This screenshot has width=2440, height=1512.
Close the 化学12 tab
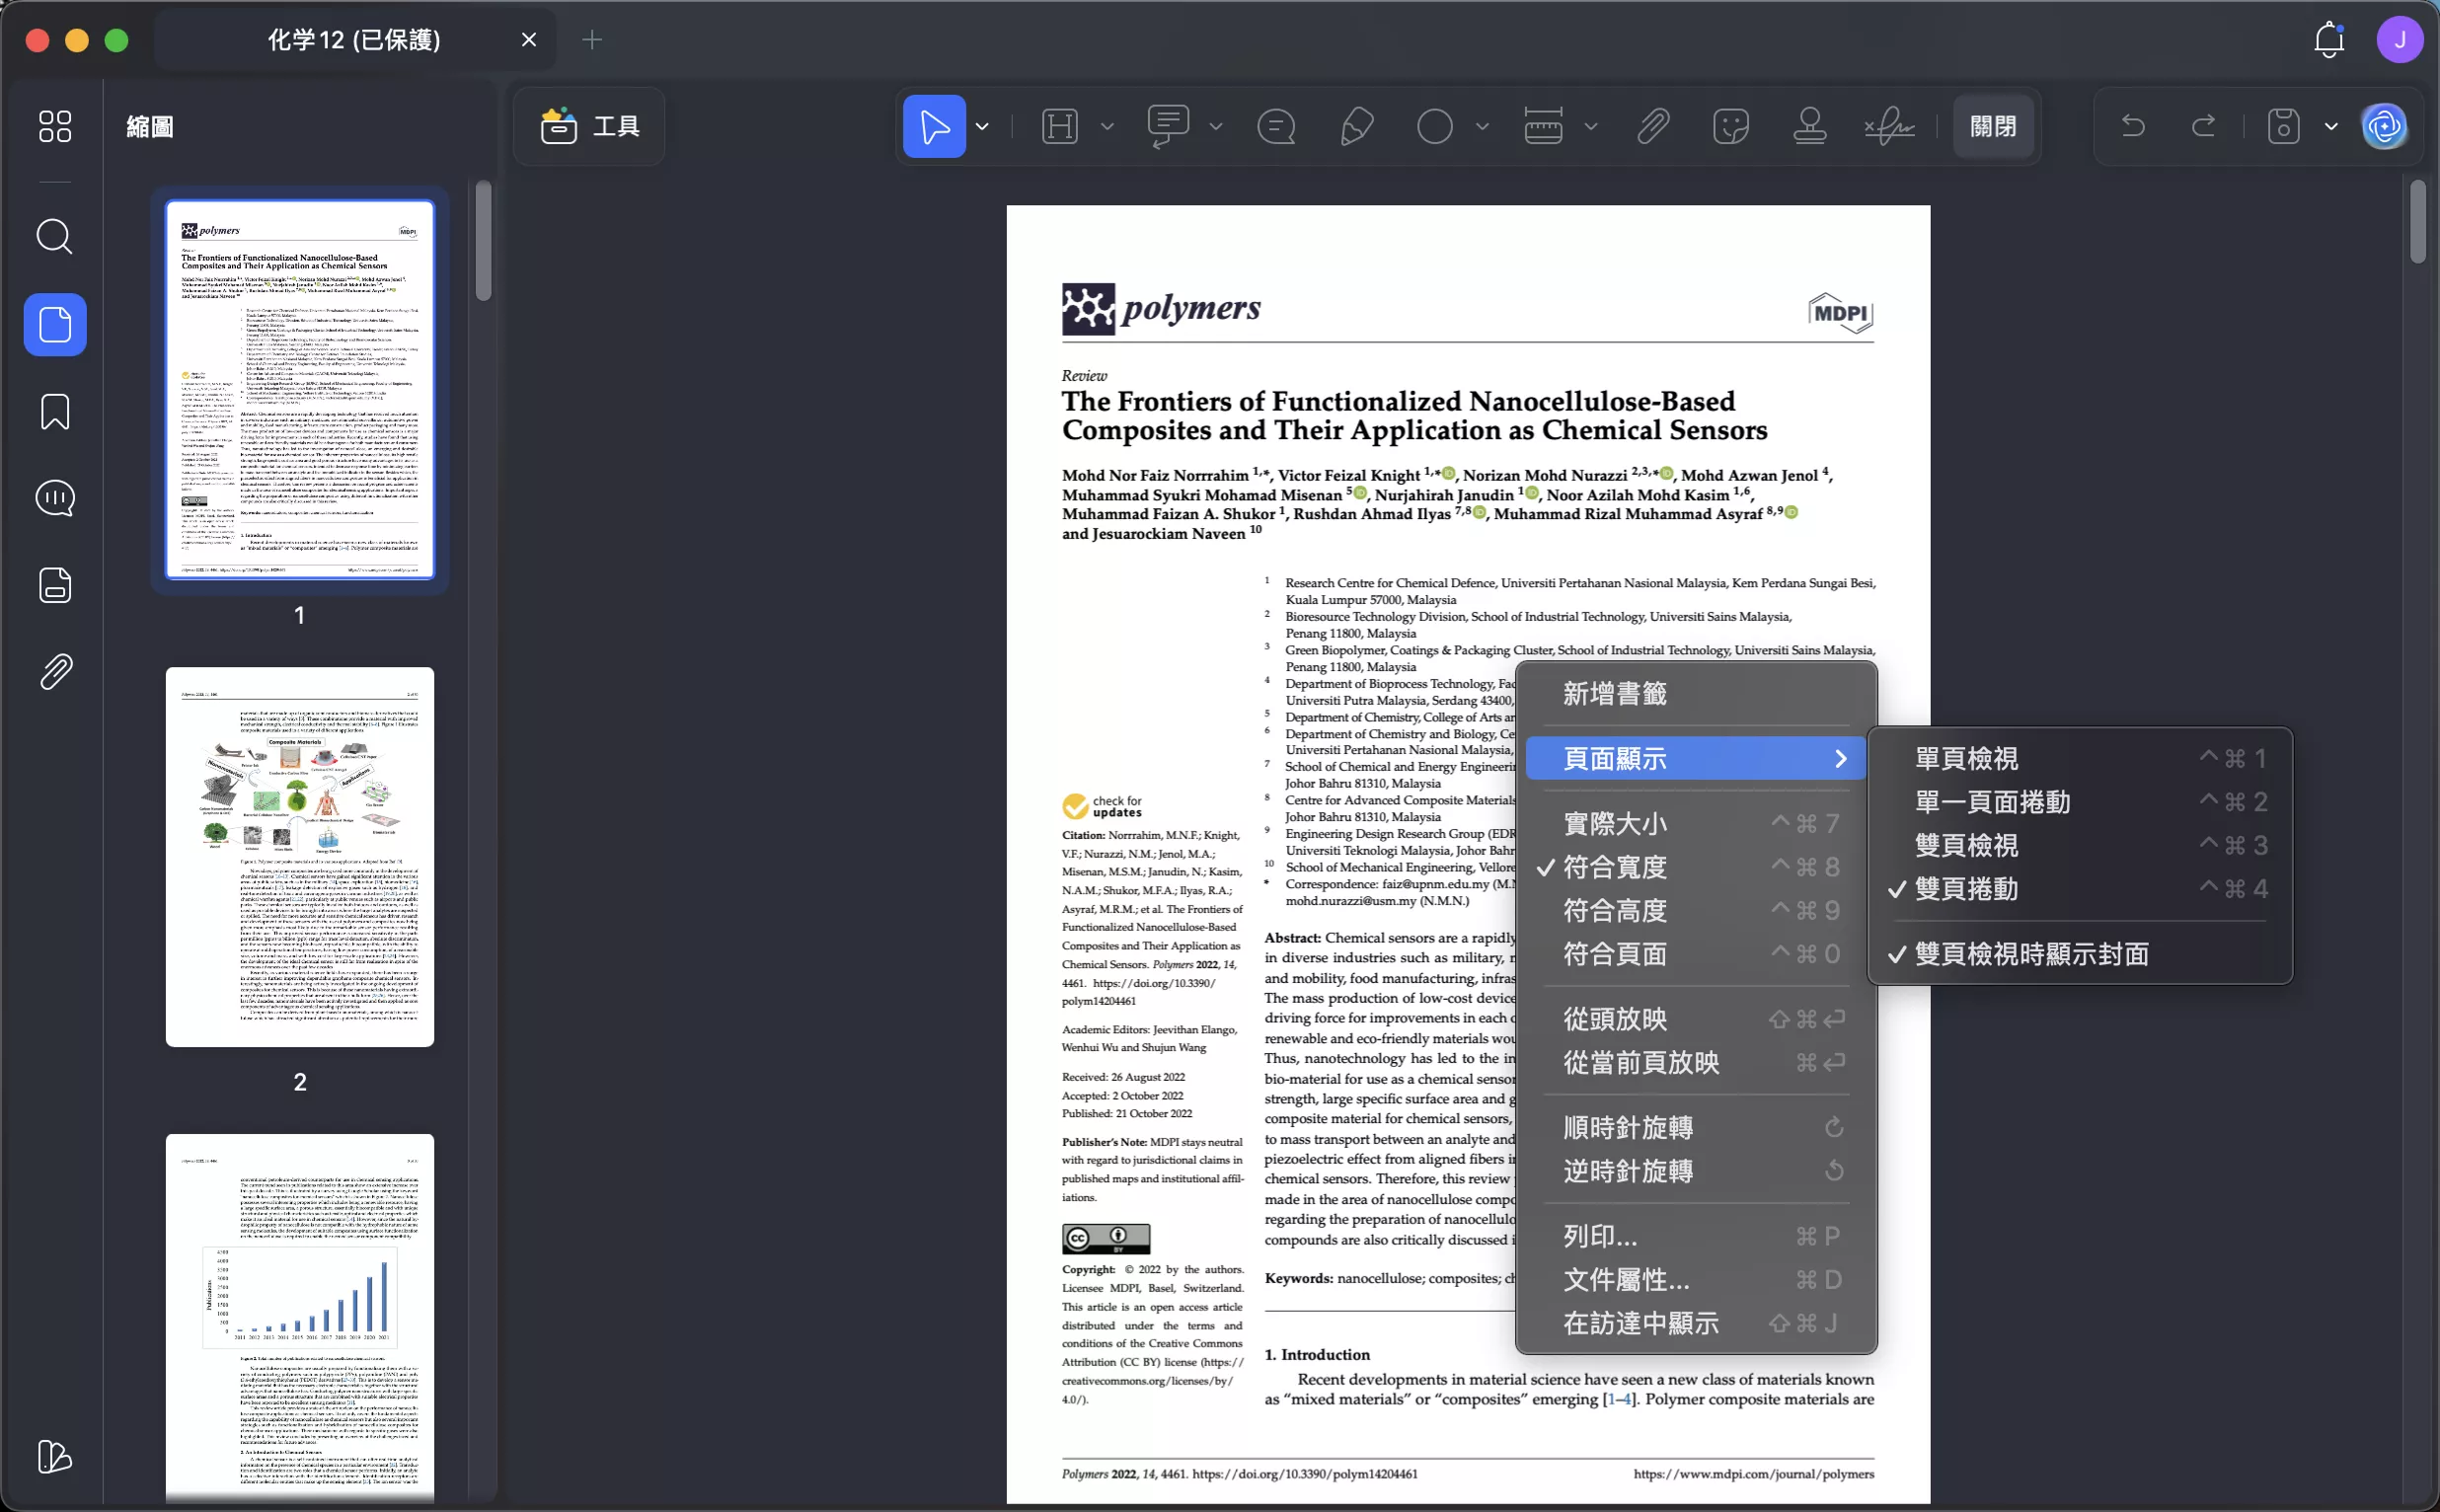(529, 40)
